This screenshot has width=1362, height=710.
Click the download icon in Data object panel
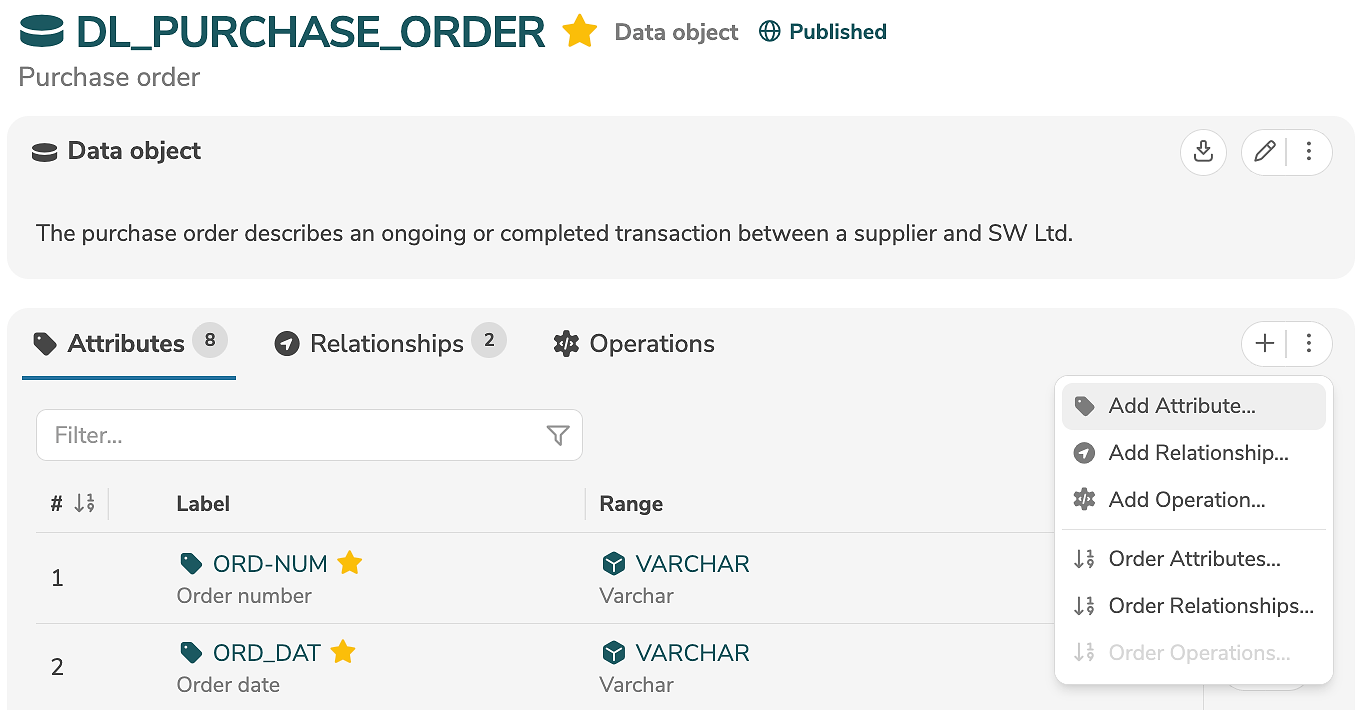pyautogui.click(x=1203, y=152)
